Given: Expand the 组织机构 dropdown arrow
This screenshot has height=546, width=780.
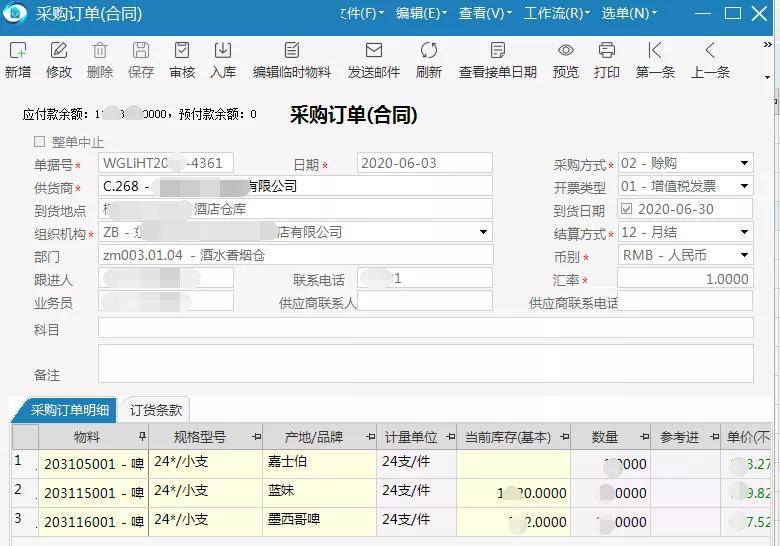Looking at the screenshot, I should pyautogui.click(x=483, y=232).
